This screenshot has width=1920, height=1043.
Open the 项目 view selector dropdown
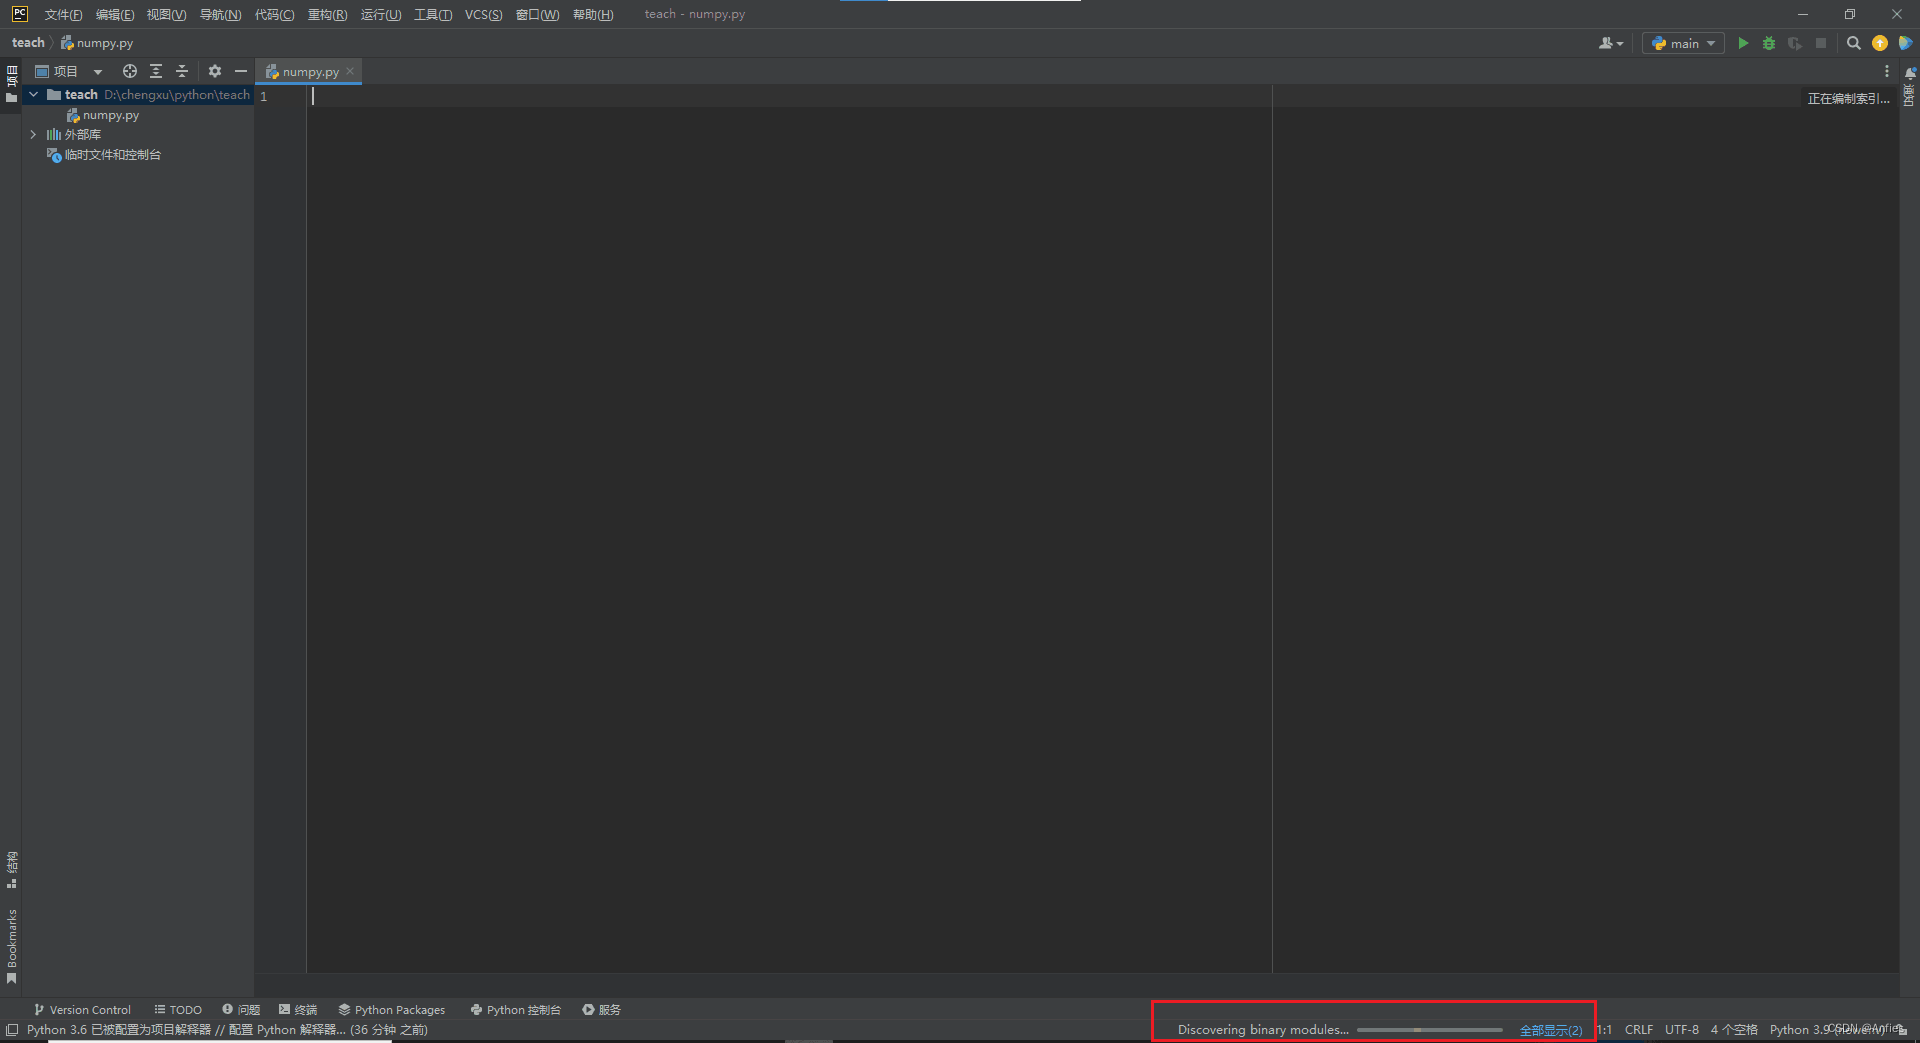coord(69,71)
